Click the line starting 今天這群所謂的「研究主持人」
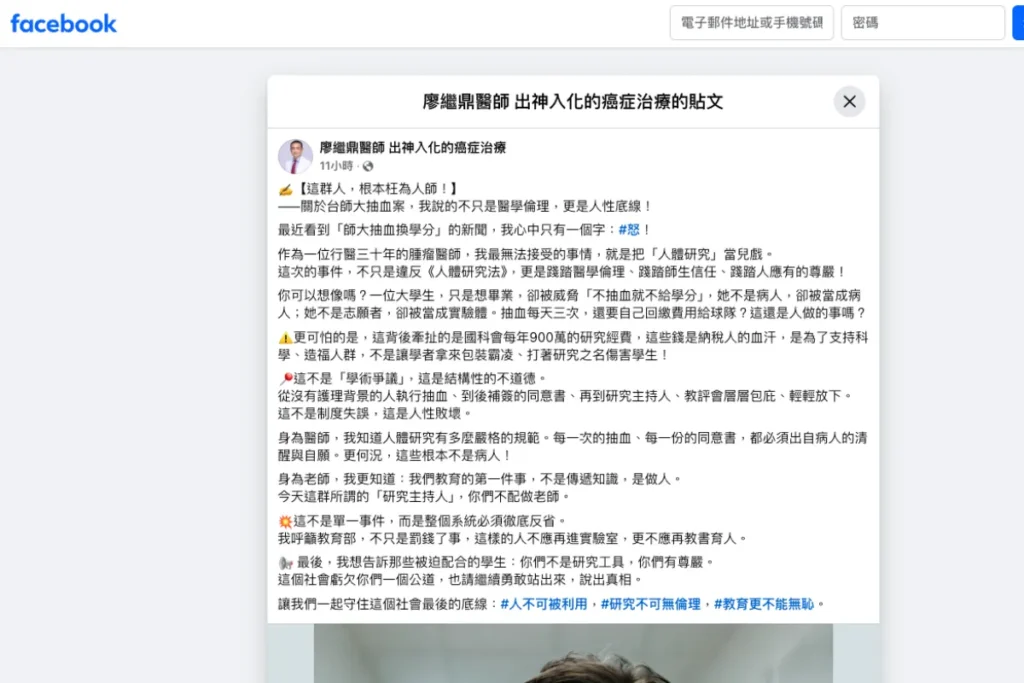Screen dimensions: 1024x683 (x=424, y=496)
